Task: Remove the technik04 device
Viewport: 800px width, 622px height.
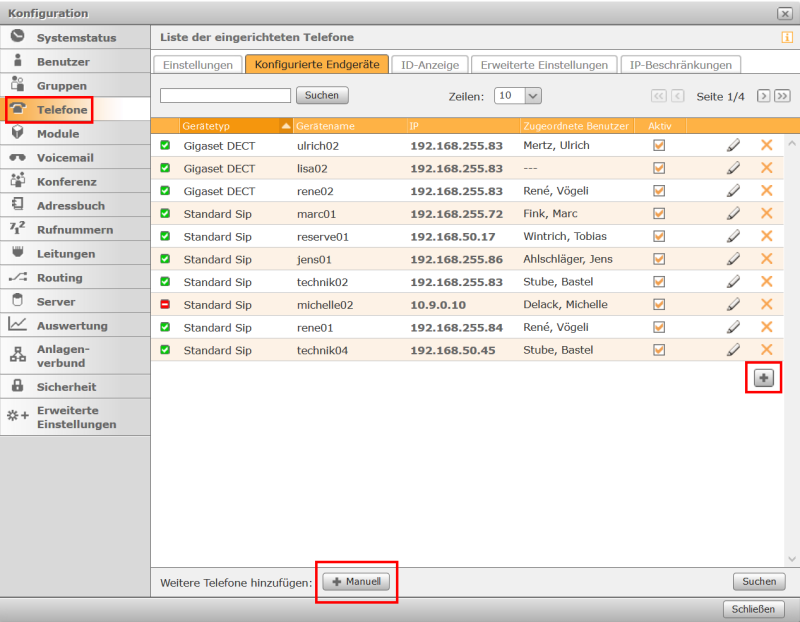Action: pyautogui.click(x=766, y=350)
